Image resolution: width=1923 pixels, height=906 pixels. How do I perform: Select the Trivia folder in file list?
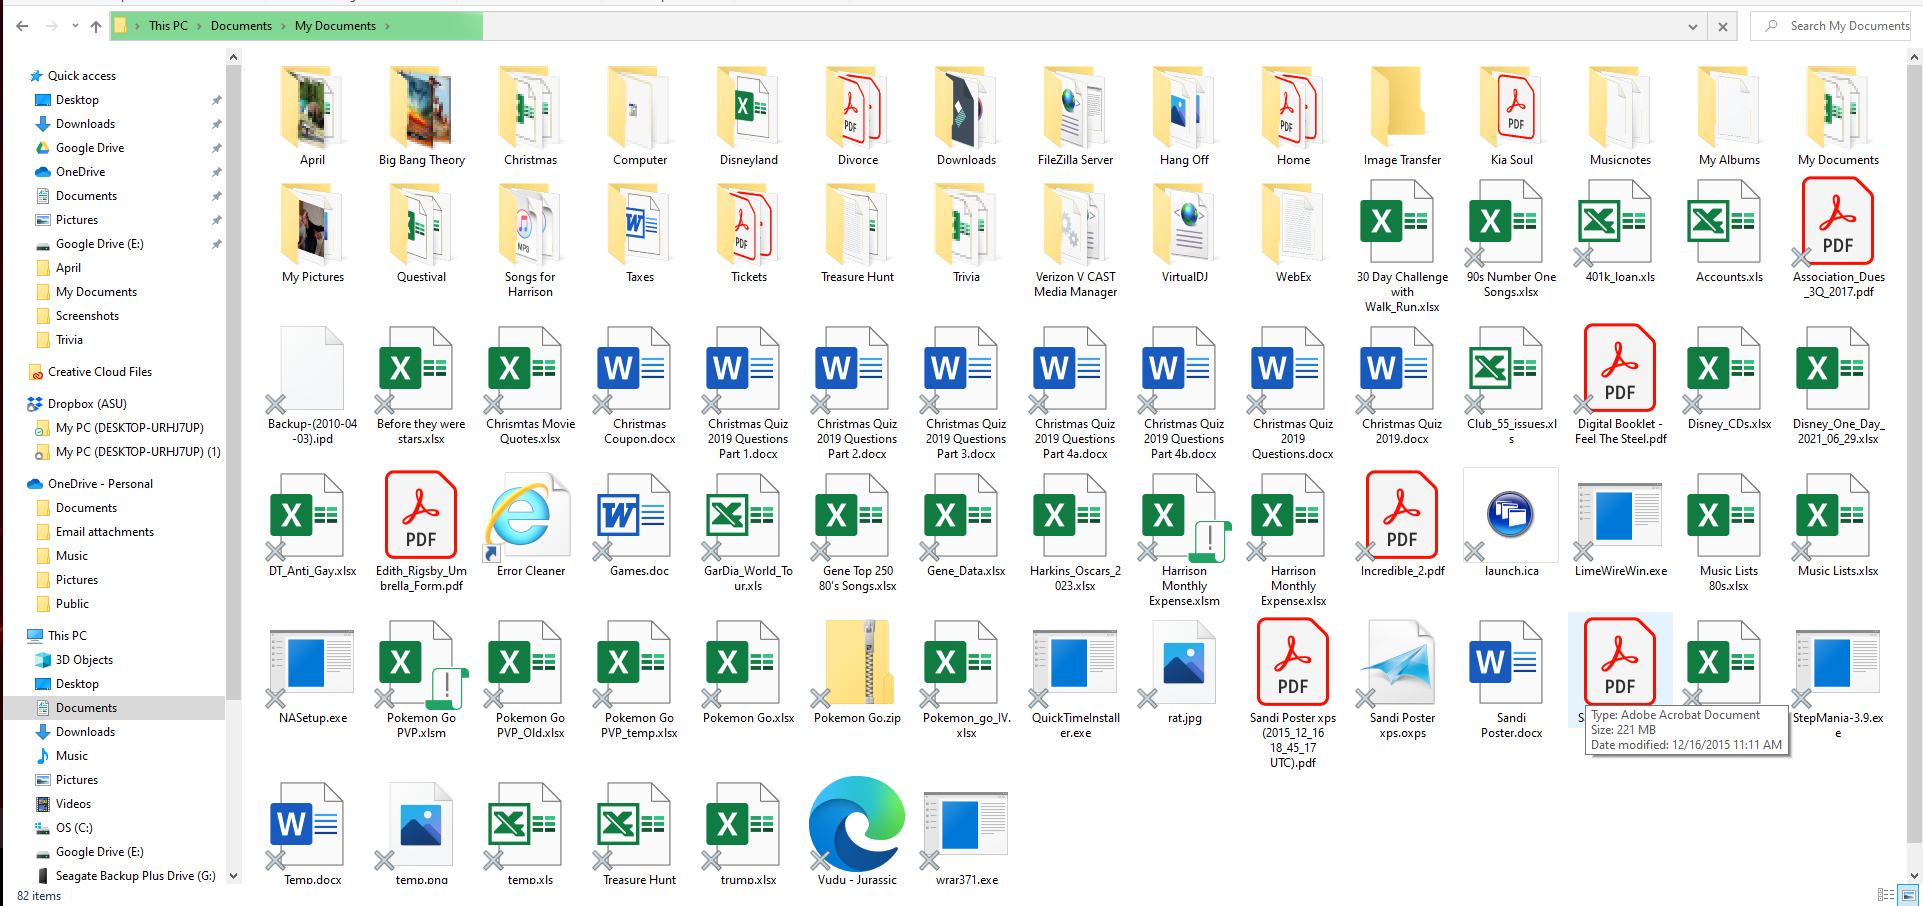(x=966, y=233)
